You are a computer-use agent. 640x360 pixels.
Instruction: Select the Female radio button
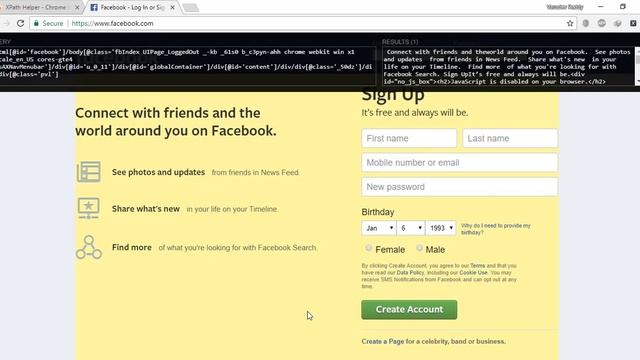pos(369,248)
